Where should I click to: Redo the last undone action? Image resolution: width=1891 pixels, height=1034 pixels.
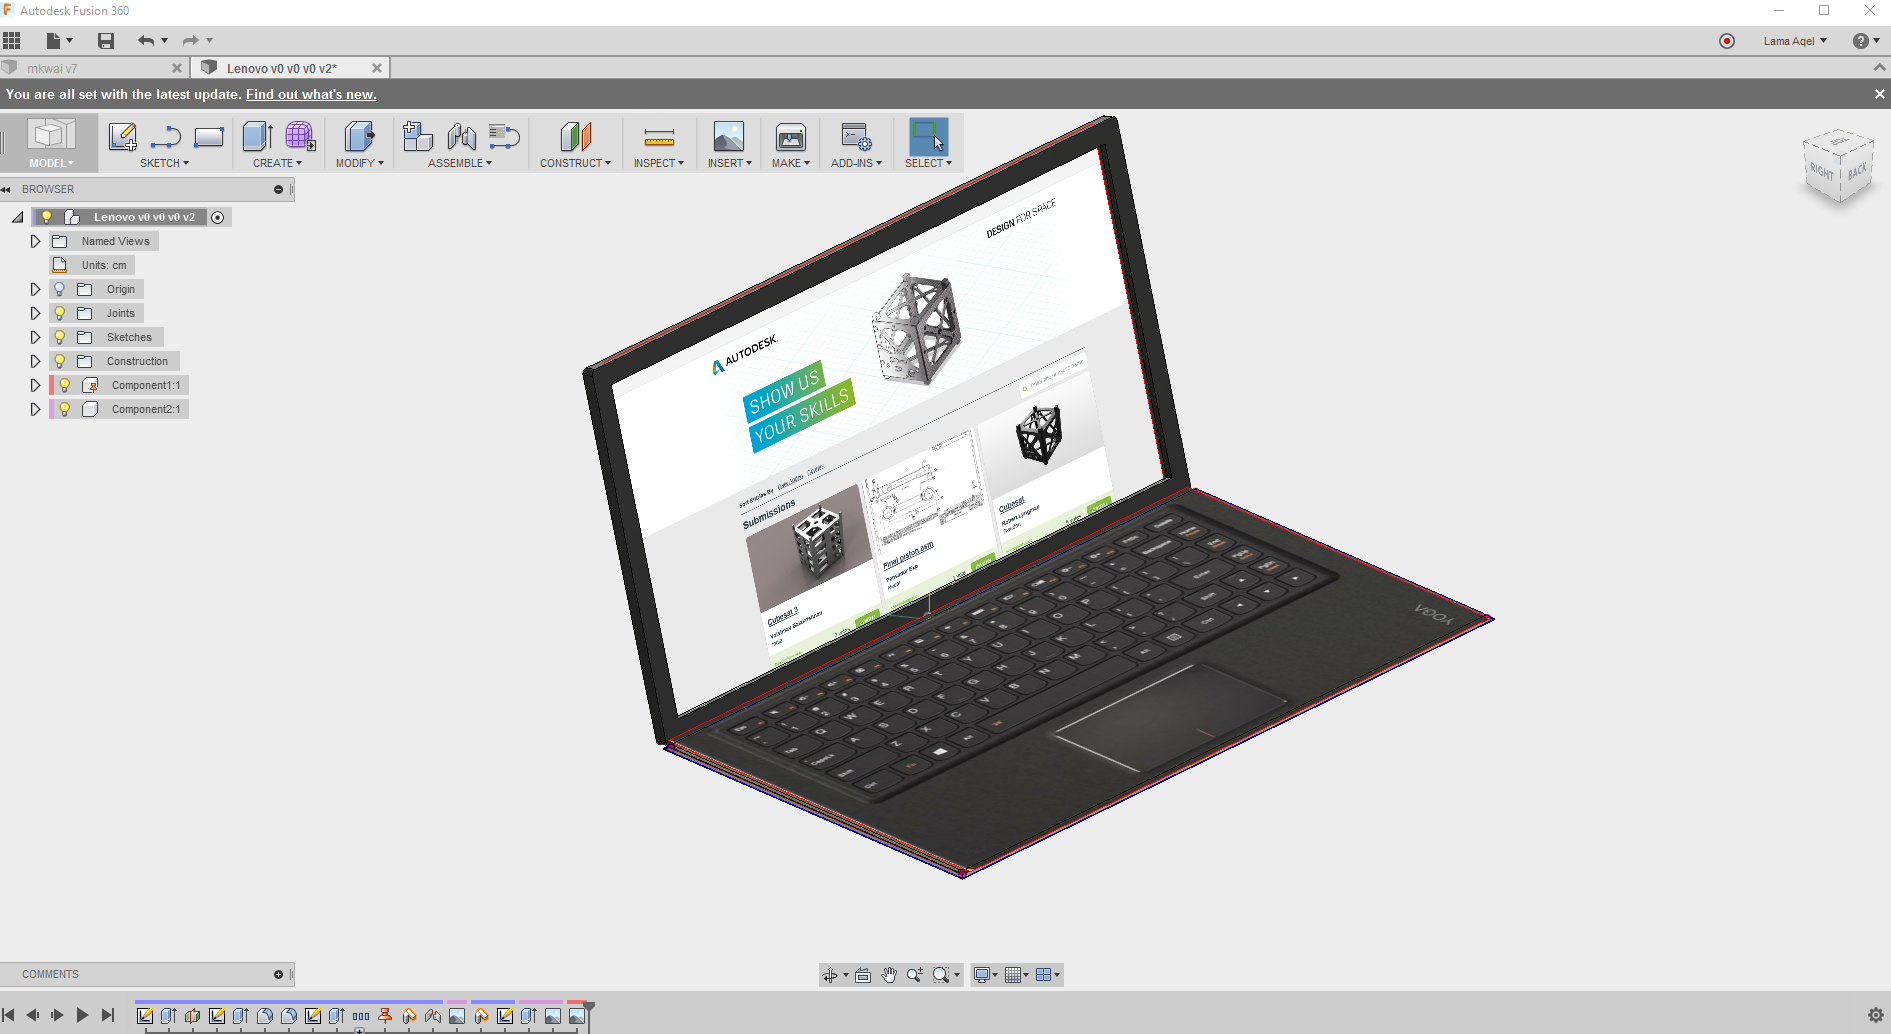[x=190, y=41]
